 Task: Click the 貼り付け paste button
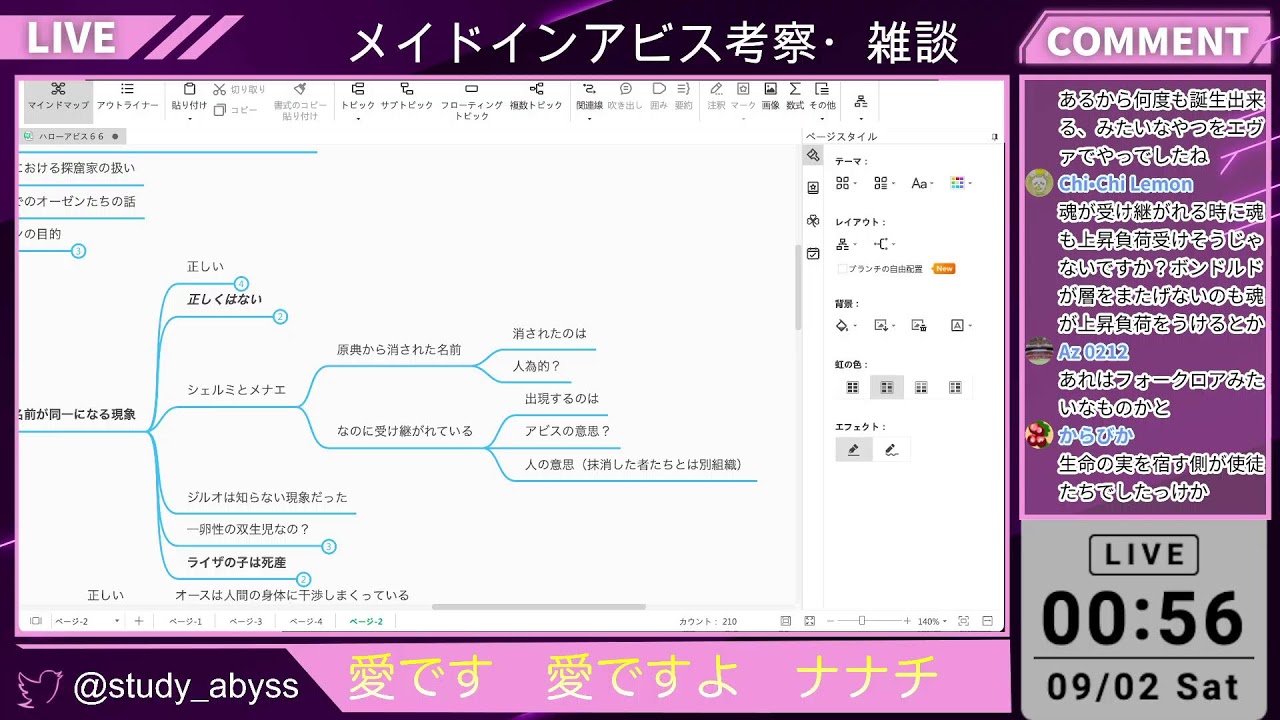[189, 96]
